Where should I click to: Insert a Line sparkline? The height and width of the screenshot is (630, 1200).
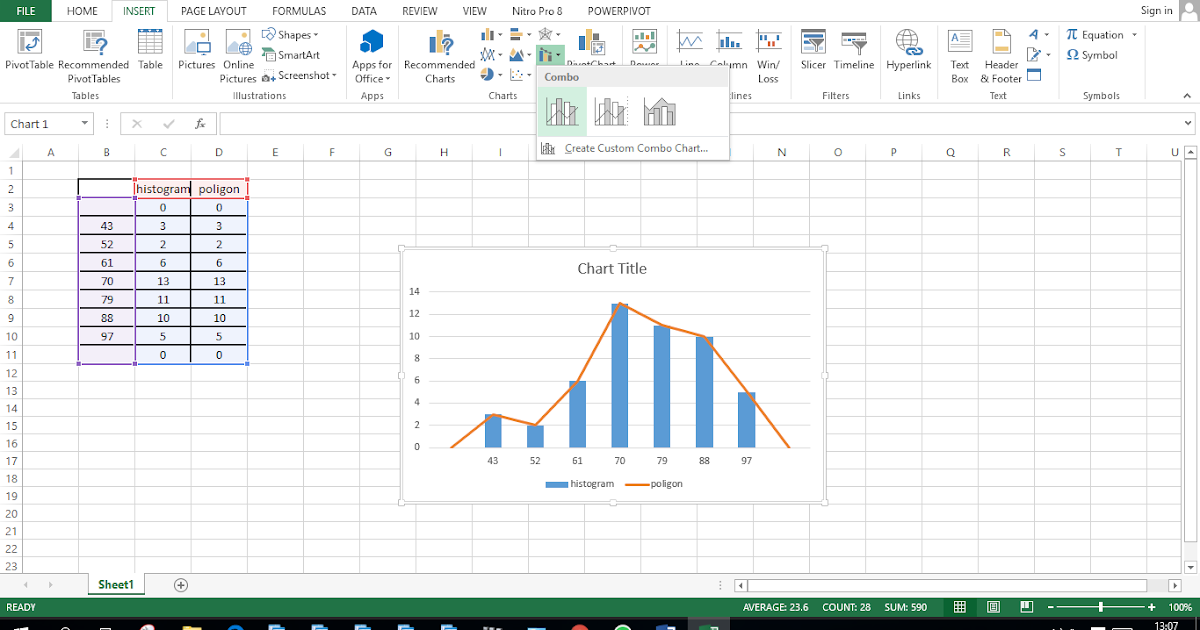(x=690, y=50)
